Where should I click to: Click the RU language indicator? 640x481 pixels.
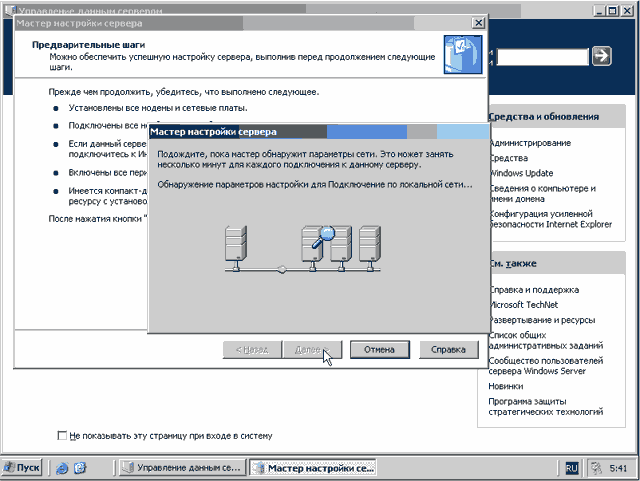coord(571,468)
